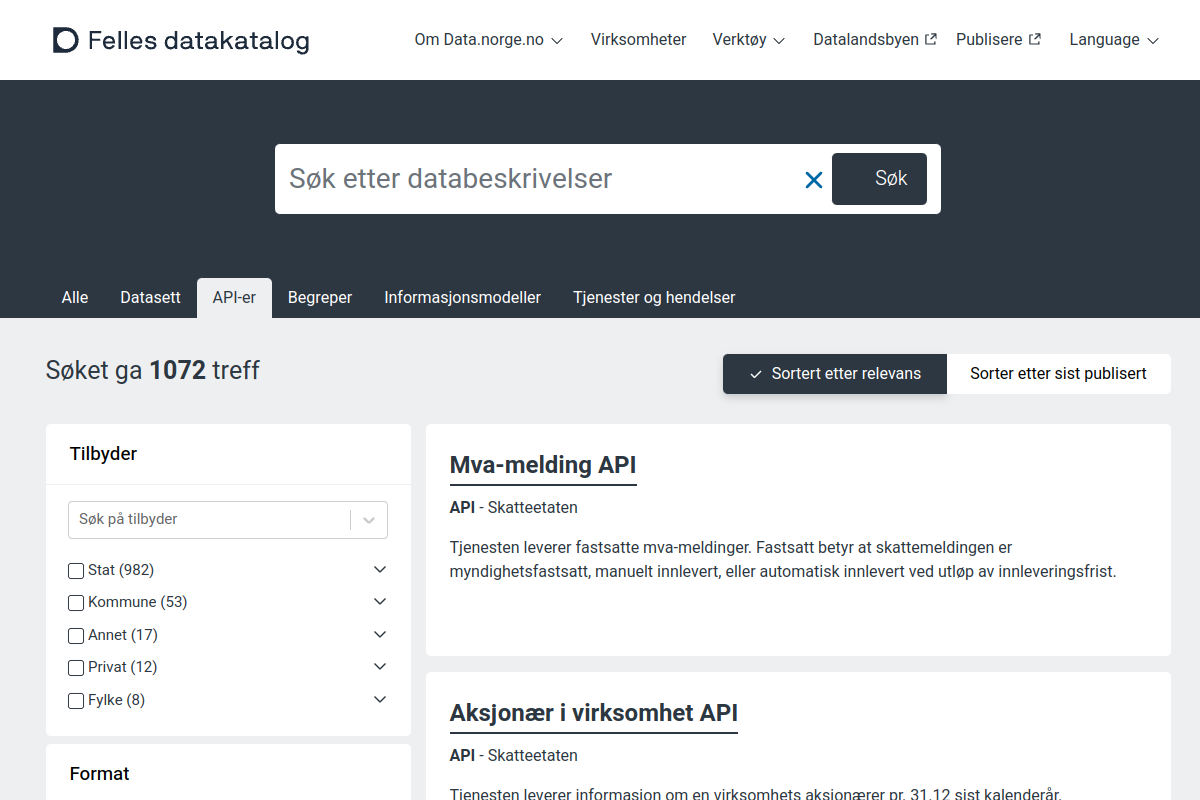Viewport: 1200px width, 800px height.
Task: Click the Felles datakatalog logo icon
Action: tap(65, 40)
